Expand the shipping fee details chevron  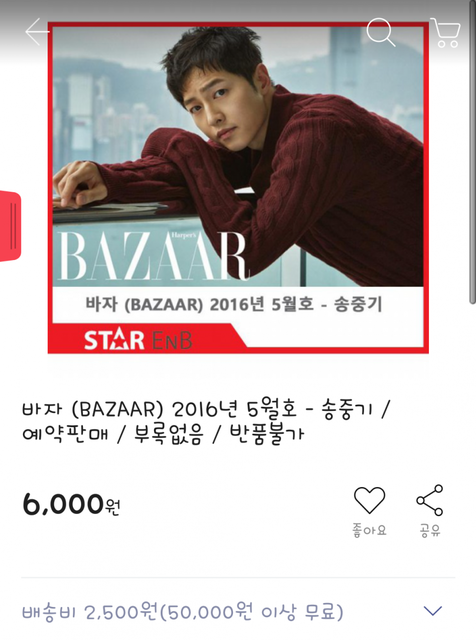433,611
